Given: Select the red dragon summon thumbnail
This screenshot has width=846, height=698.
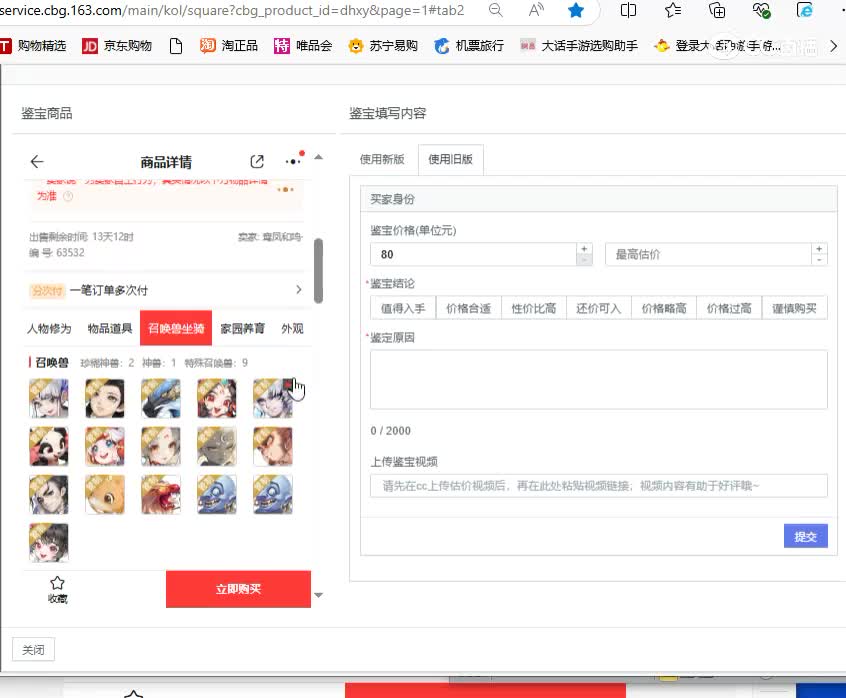Looking at the screenshot, I should pos(161,495).
